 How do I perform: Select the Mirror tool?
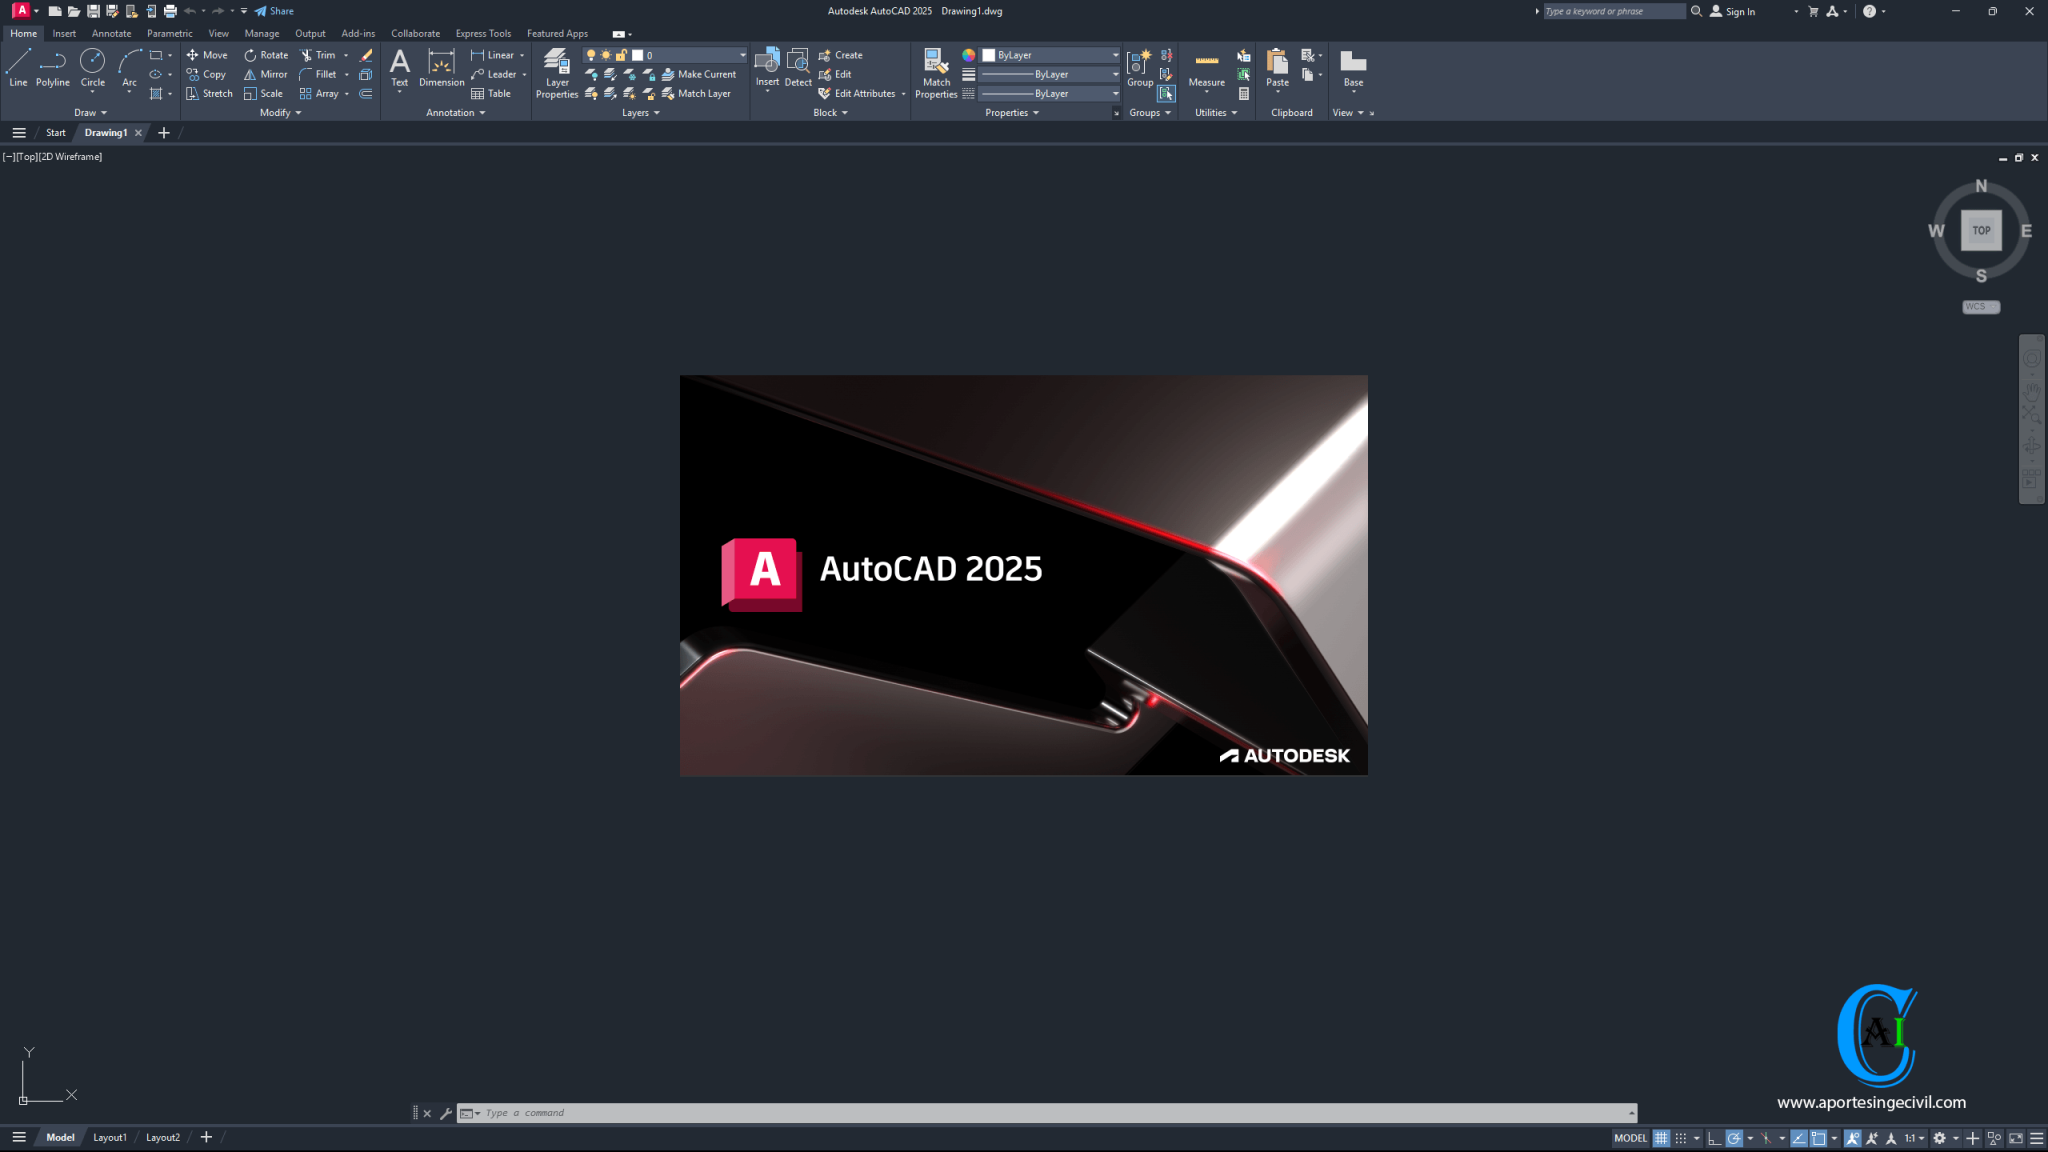pyautogui.click(x=265, y=74)
